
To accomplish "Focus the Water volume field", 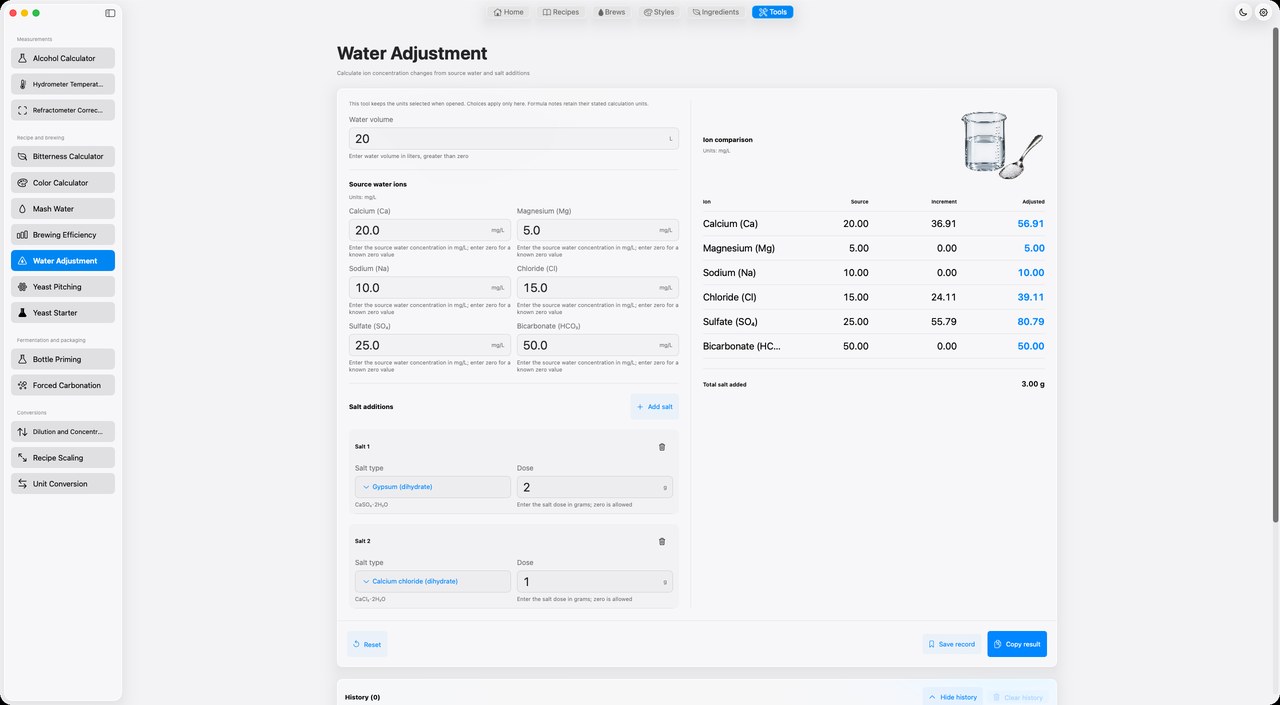I will pos(513,139).
